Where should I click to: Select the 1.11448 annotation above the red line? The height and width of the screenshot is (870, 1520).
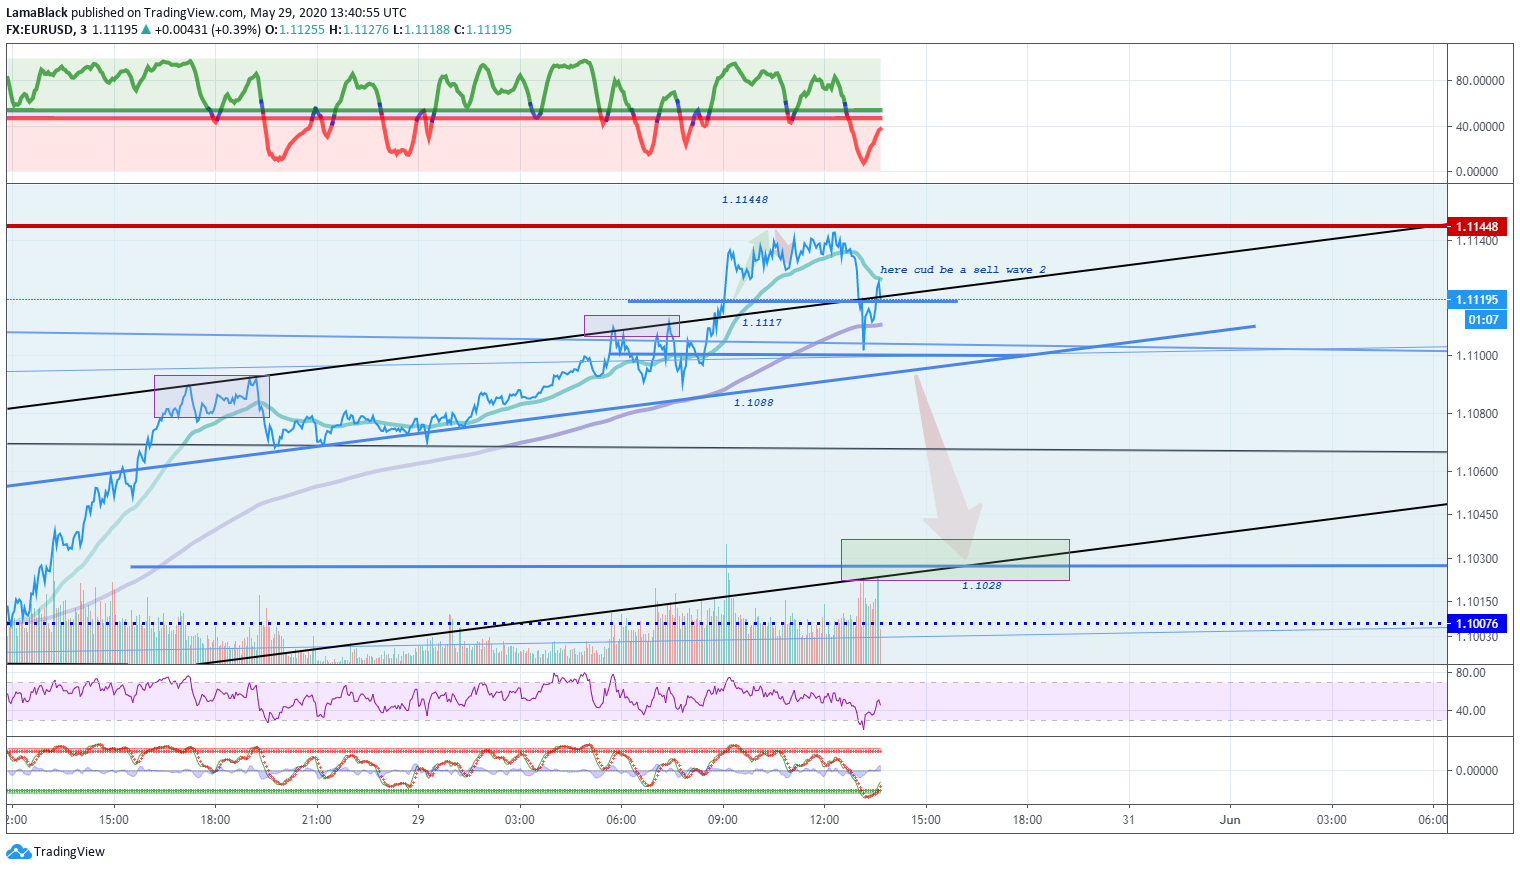click(745, 200)
